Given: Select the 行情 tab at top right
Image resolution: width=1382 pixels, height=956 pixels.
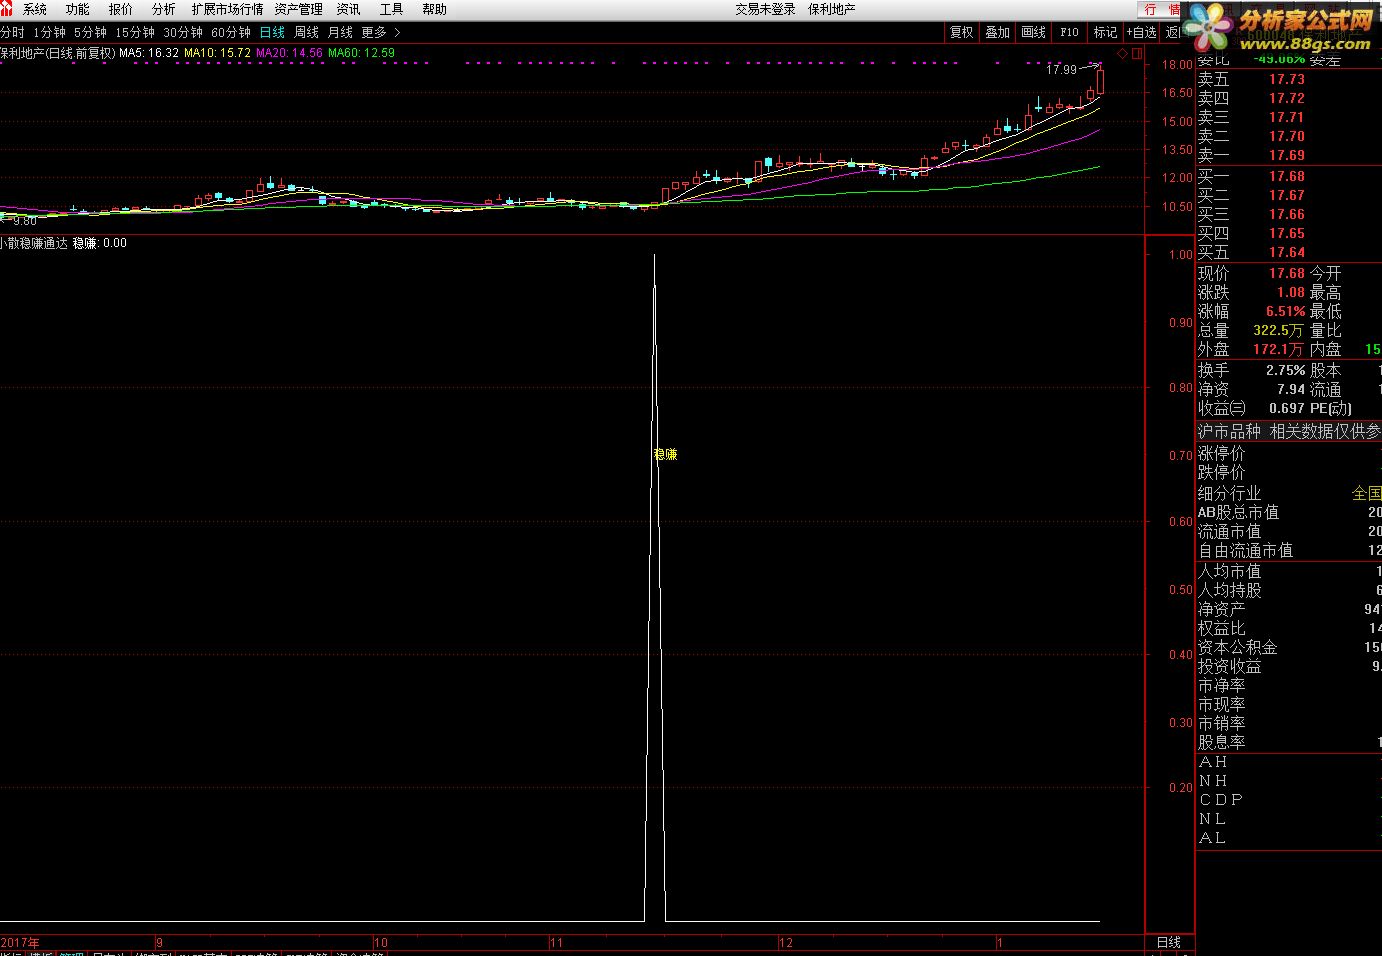Looking at the screenshot, I should tap(1160, 9).
